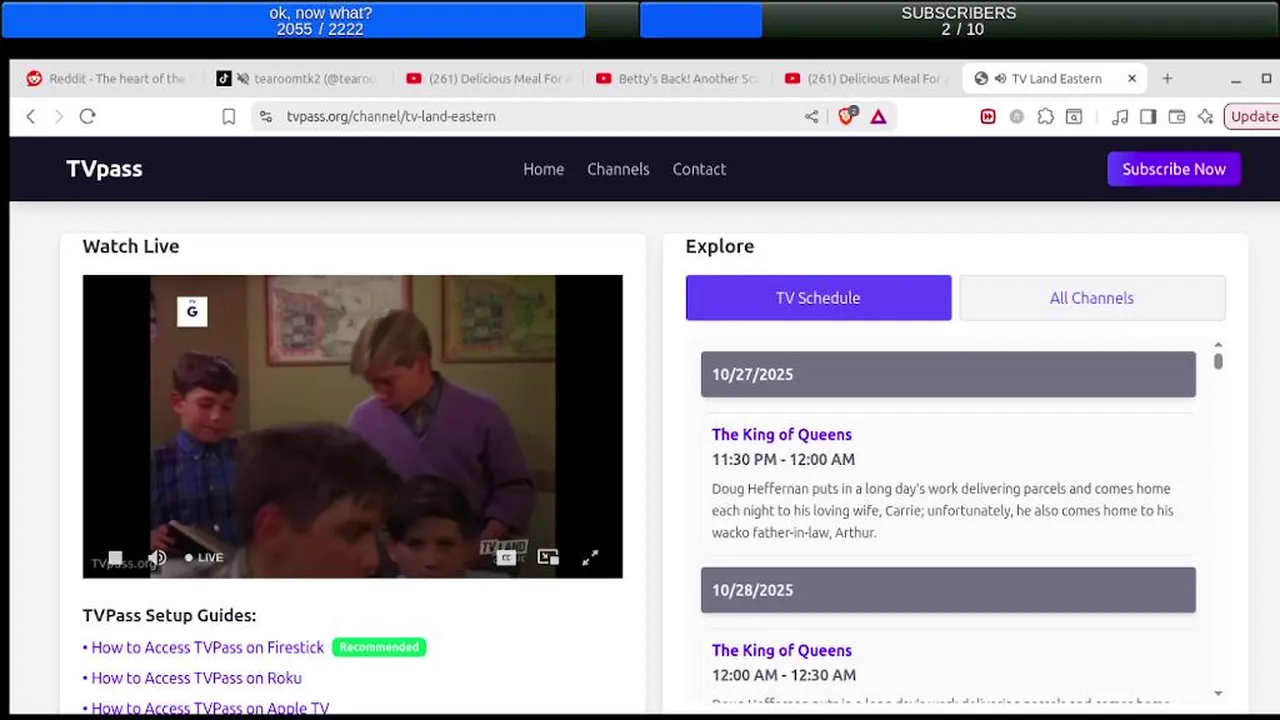Click the 'TVPass Setup Guides:' heading

pyautogui.click(x=170, y=615)
